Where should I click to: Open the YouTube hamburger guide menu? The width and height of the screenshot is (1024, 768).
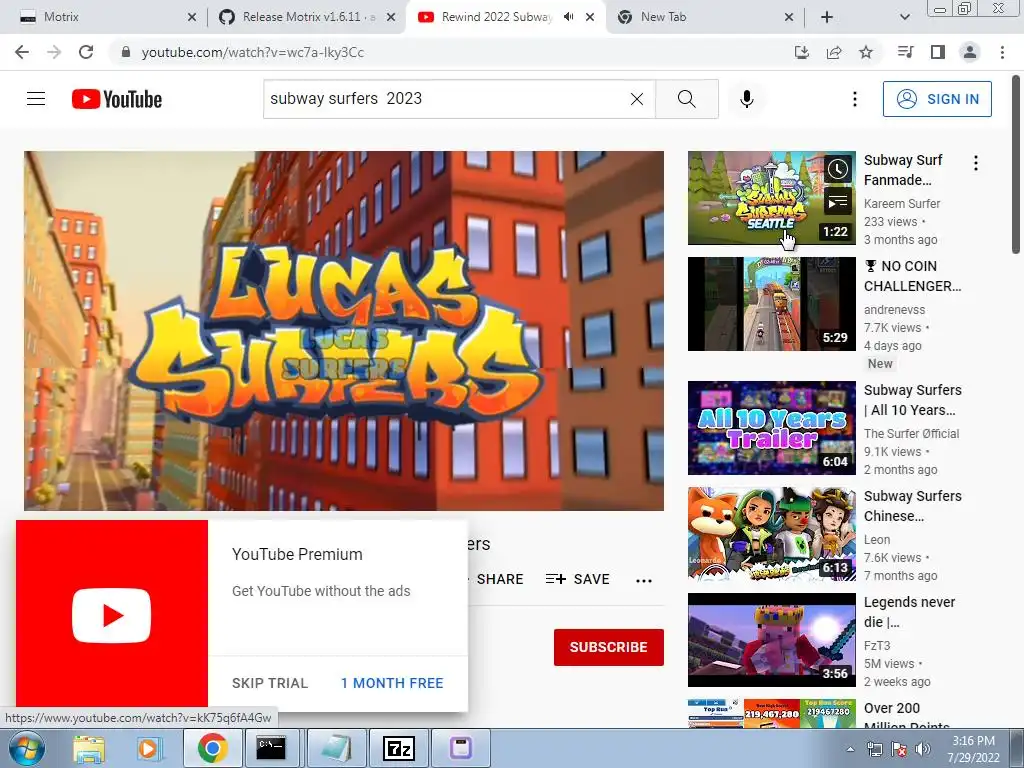36,99
